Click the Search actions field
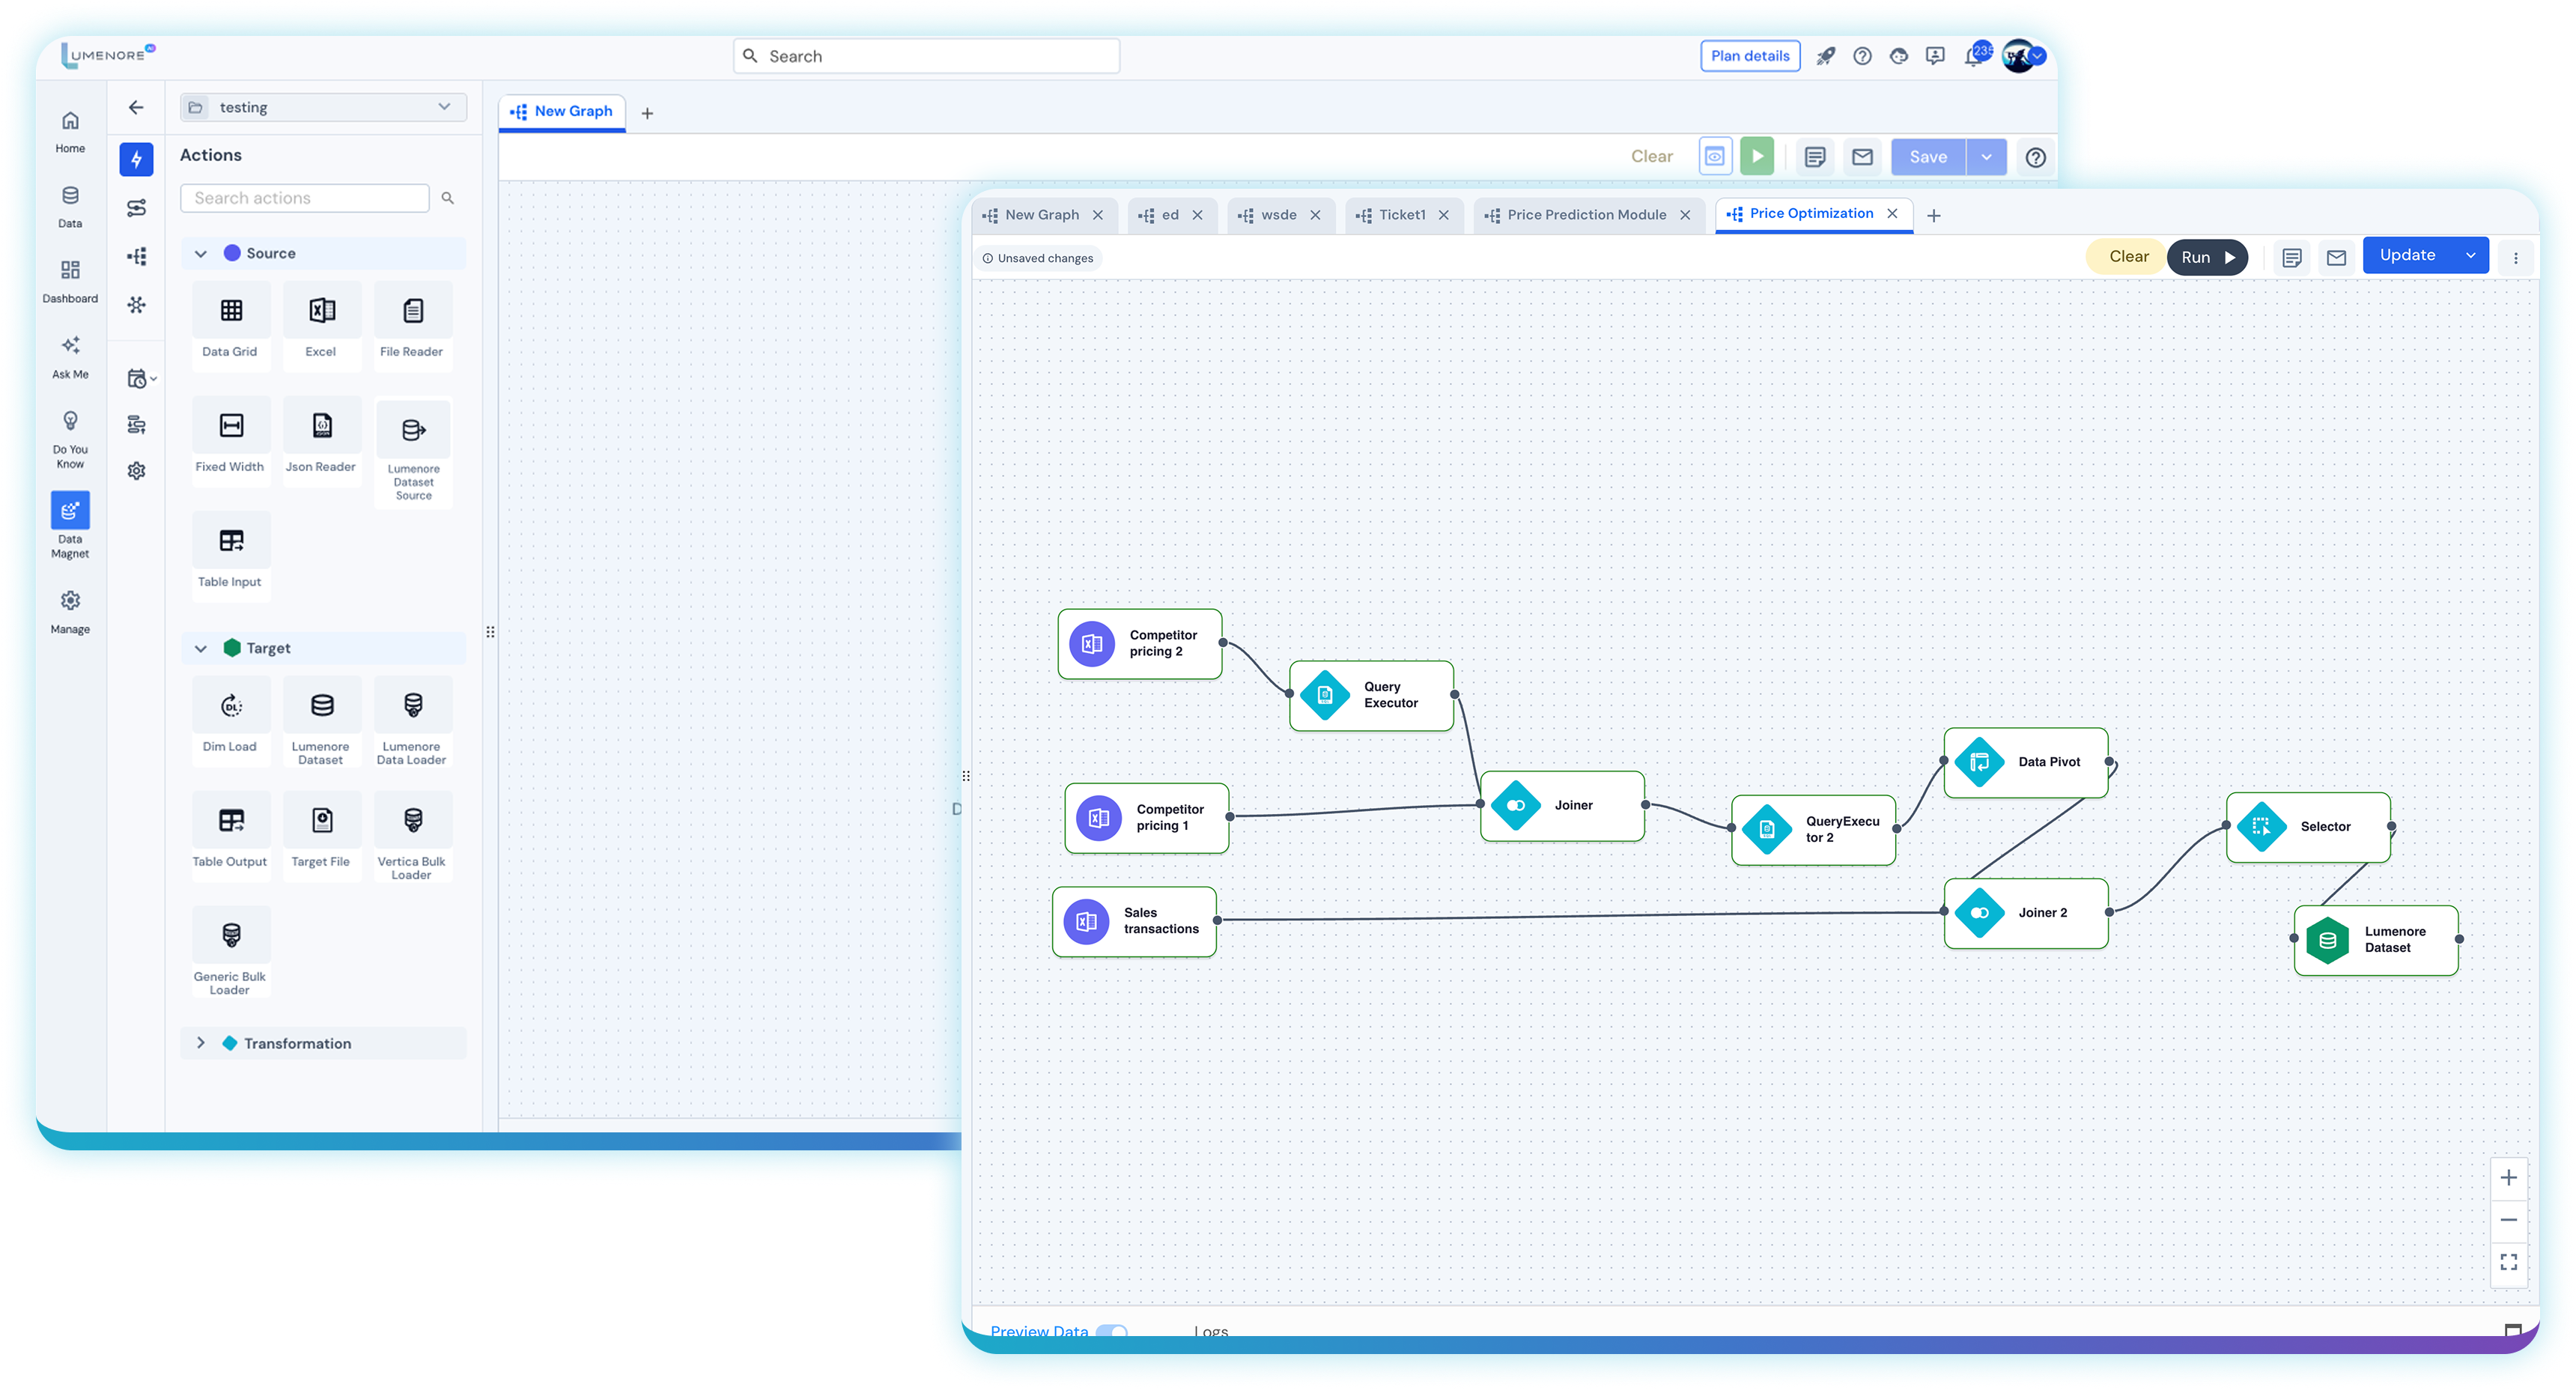The image size is (2576, 1390). tap(305, 198)
